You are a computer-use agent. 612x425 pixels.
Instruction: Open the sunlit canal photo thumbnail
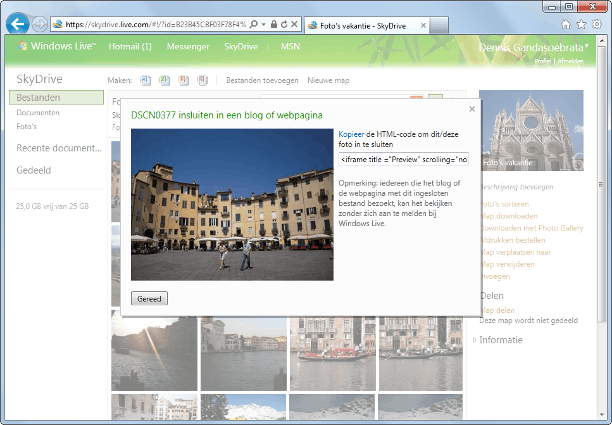click(x=154, y=354)
